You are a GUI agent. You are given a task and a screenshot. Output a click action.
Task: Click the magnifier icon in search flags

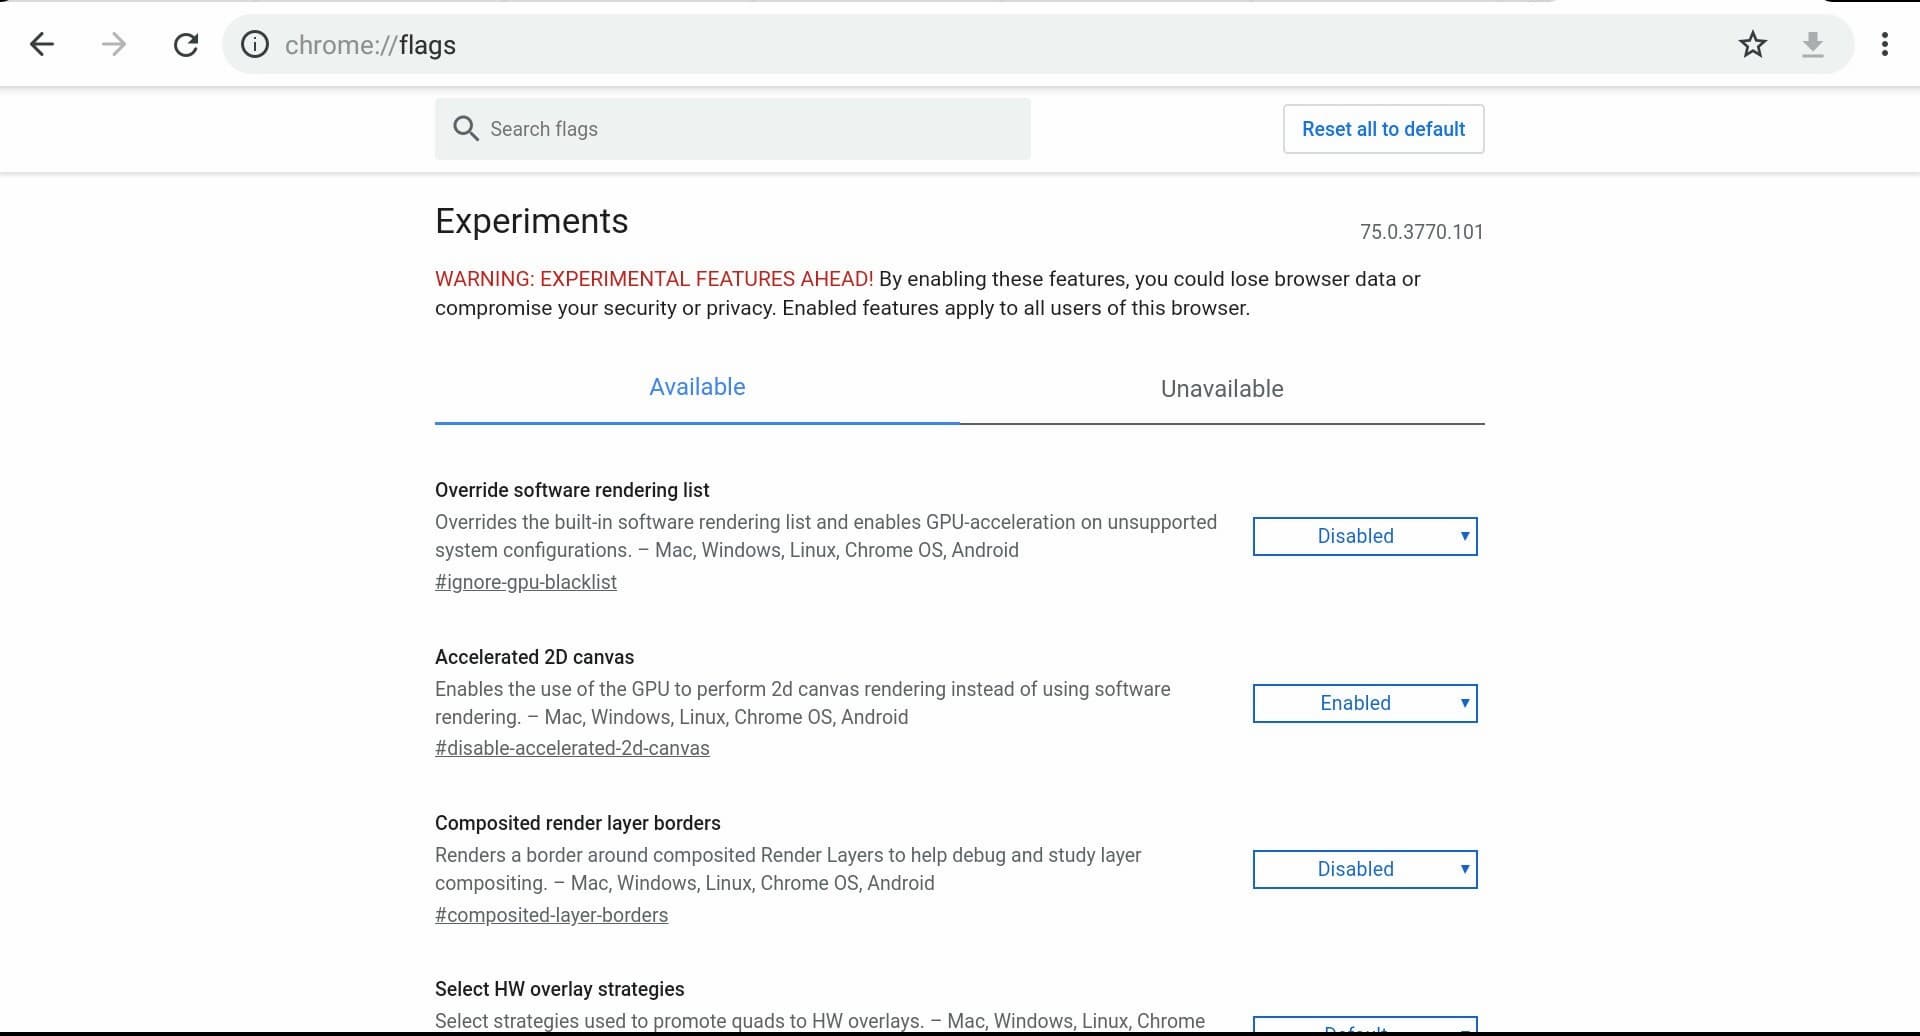pos(465,128)
